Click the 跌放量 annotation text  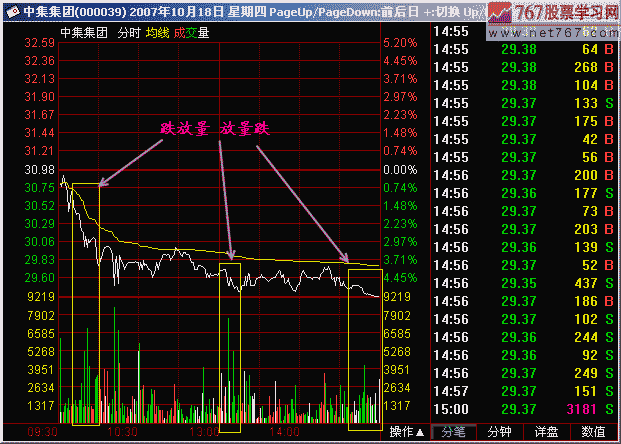185,128
